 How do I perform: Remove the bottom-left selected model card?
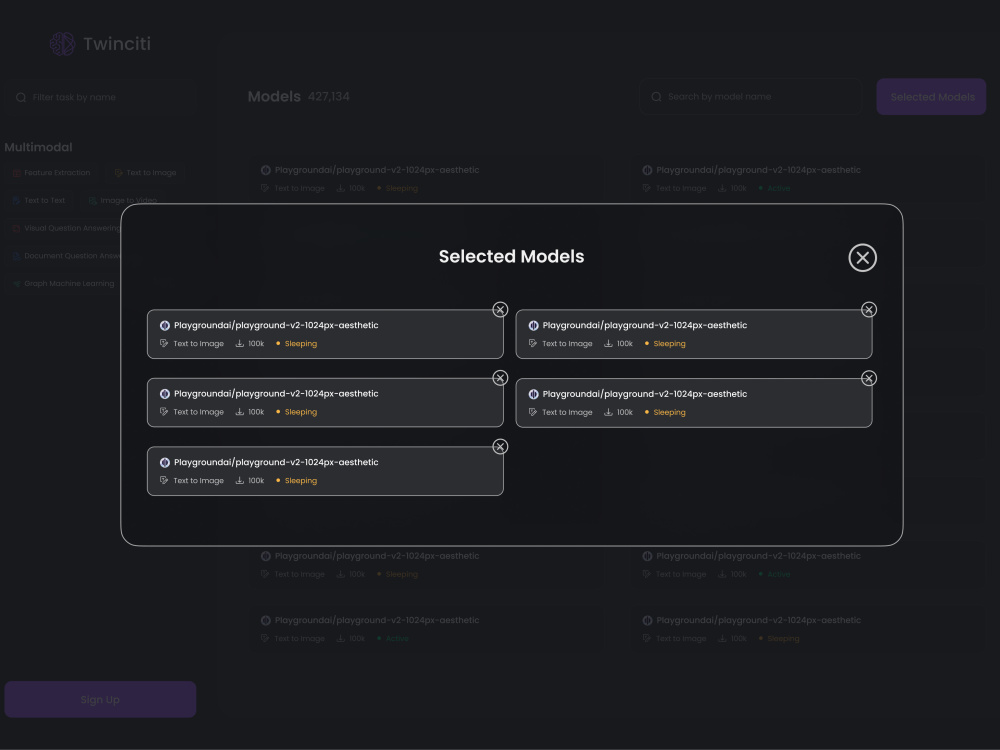point(500,447)
